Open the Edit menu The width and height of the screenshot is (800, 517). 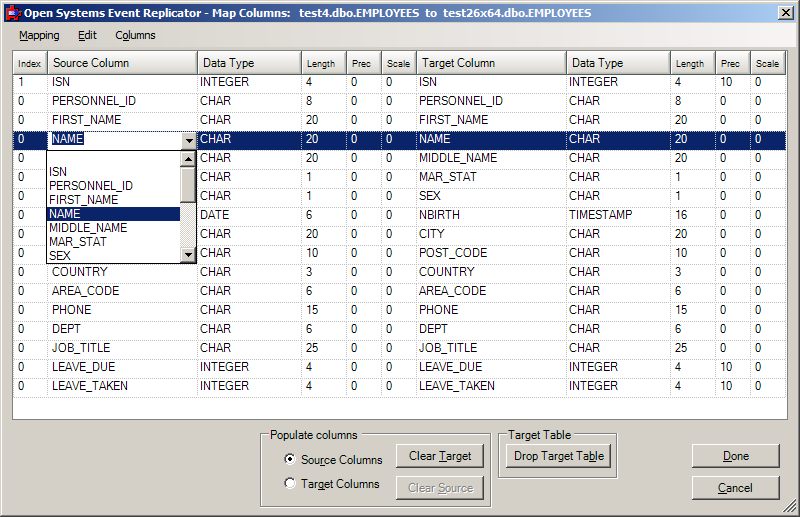tap(87, 35)
